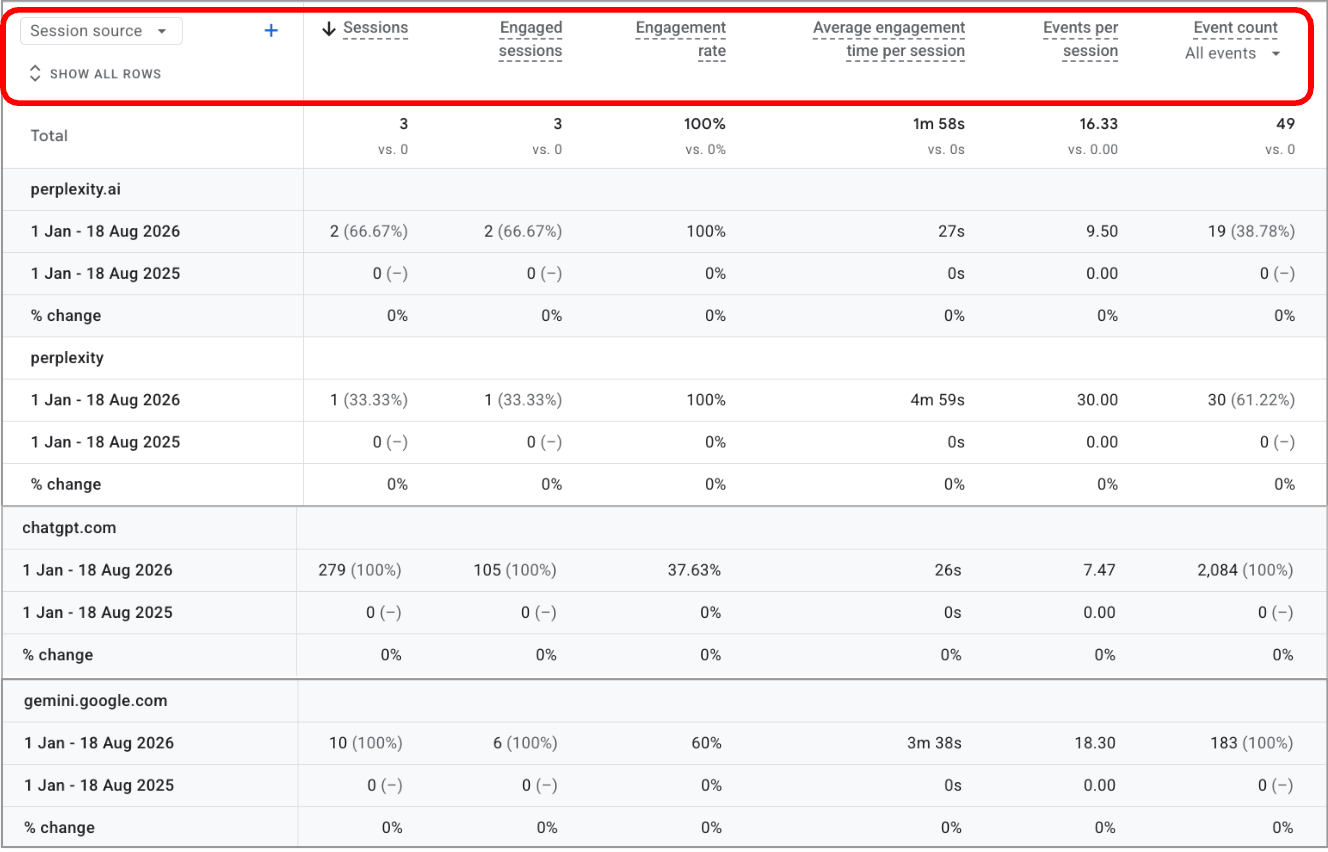Open the All events dropdown under Event count

[1232, 54]
